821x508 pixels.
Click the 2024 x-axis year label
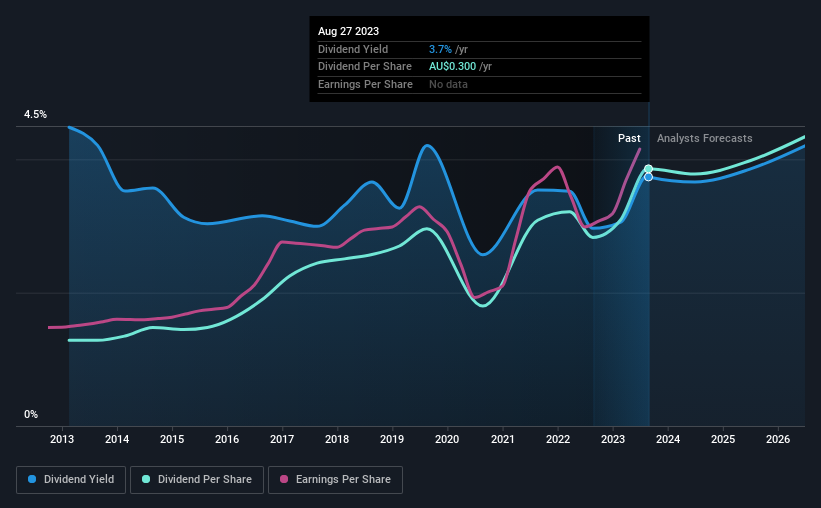tap(668, 439)
